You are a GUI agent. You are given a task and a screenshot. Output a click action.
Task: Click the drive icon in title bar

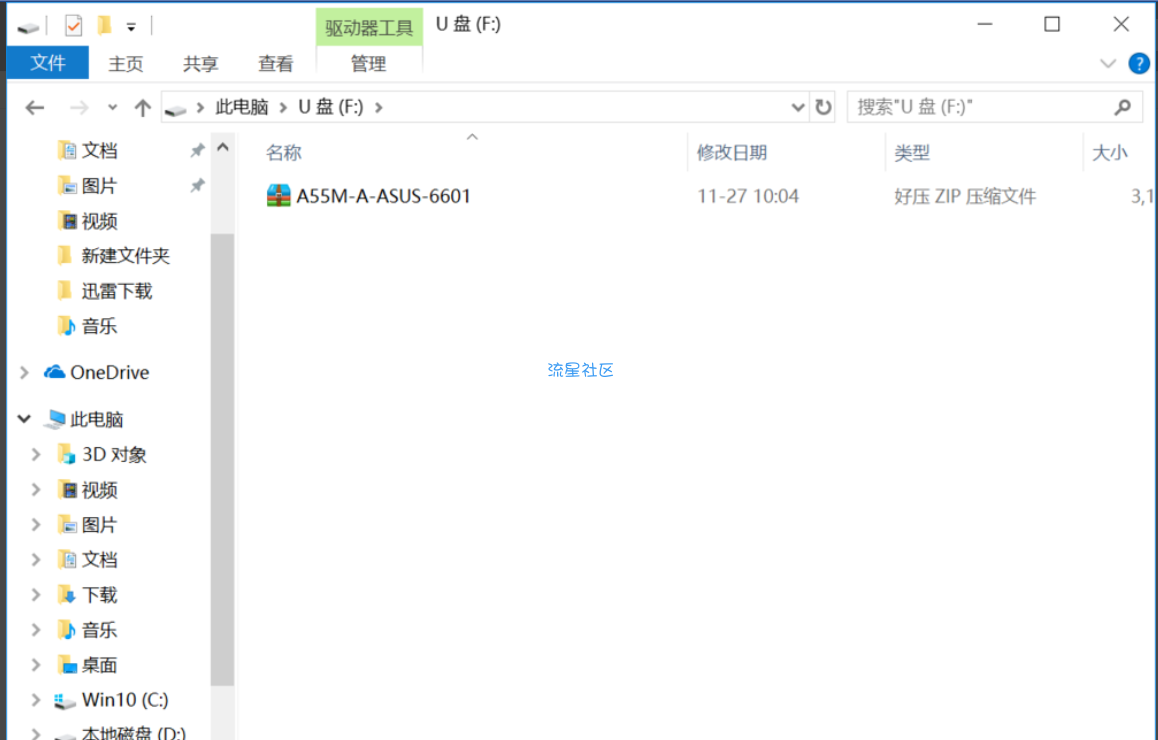[x=28, y=27]
